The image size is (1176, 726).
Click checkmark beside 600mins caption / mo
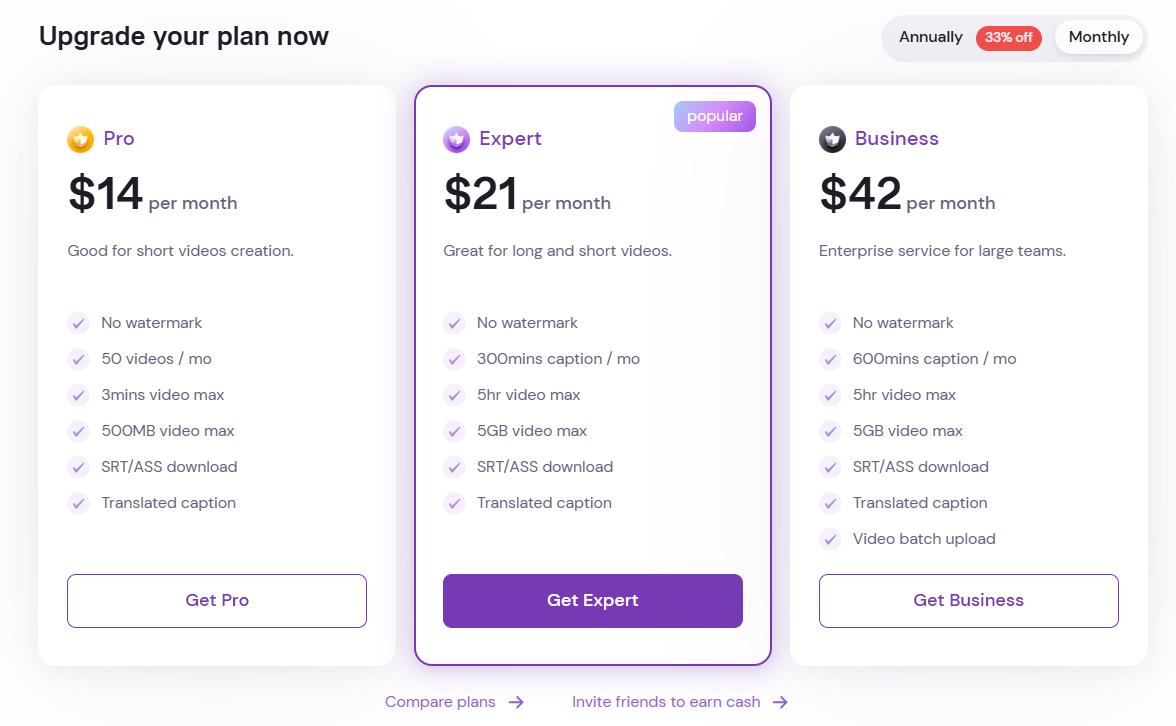point(830,359)
